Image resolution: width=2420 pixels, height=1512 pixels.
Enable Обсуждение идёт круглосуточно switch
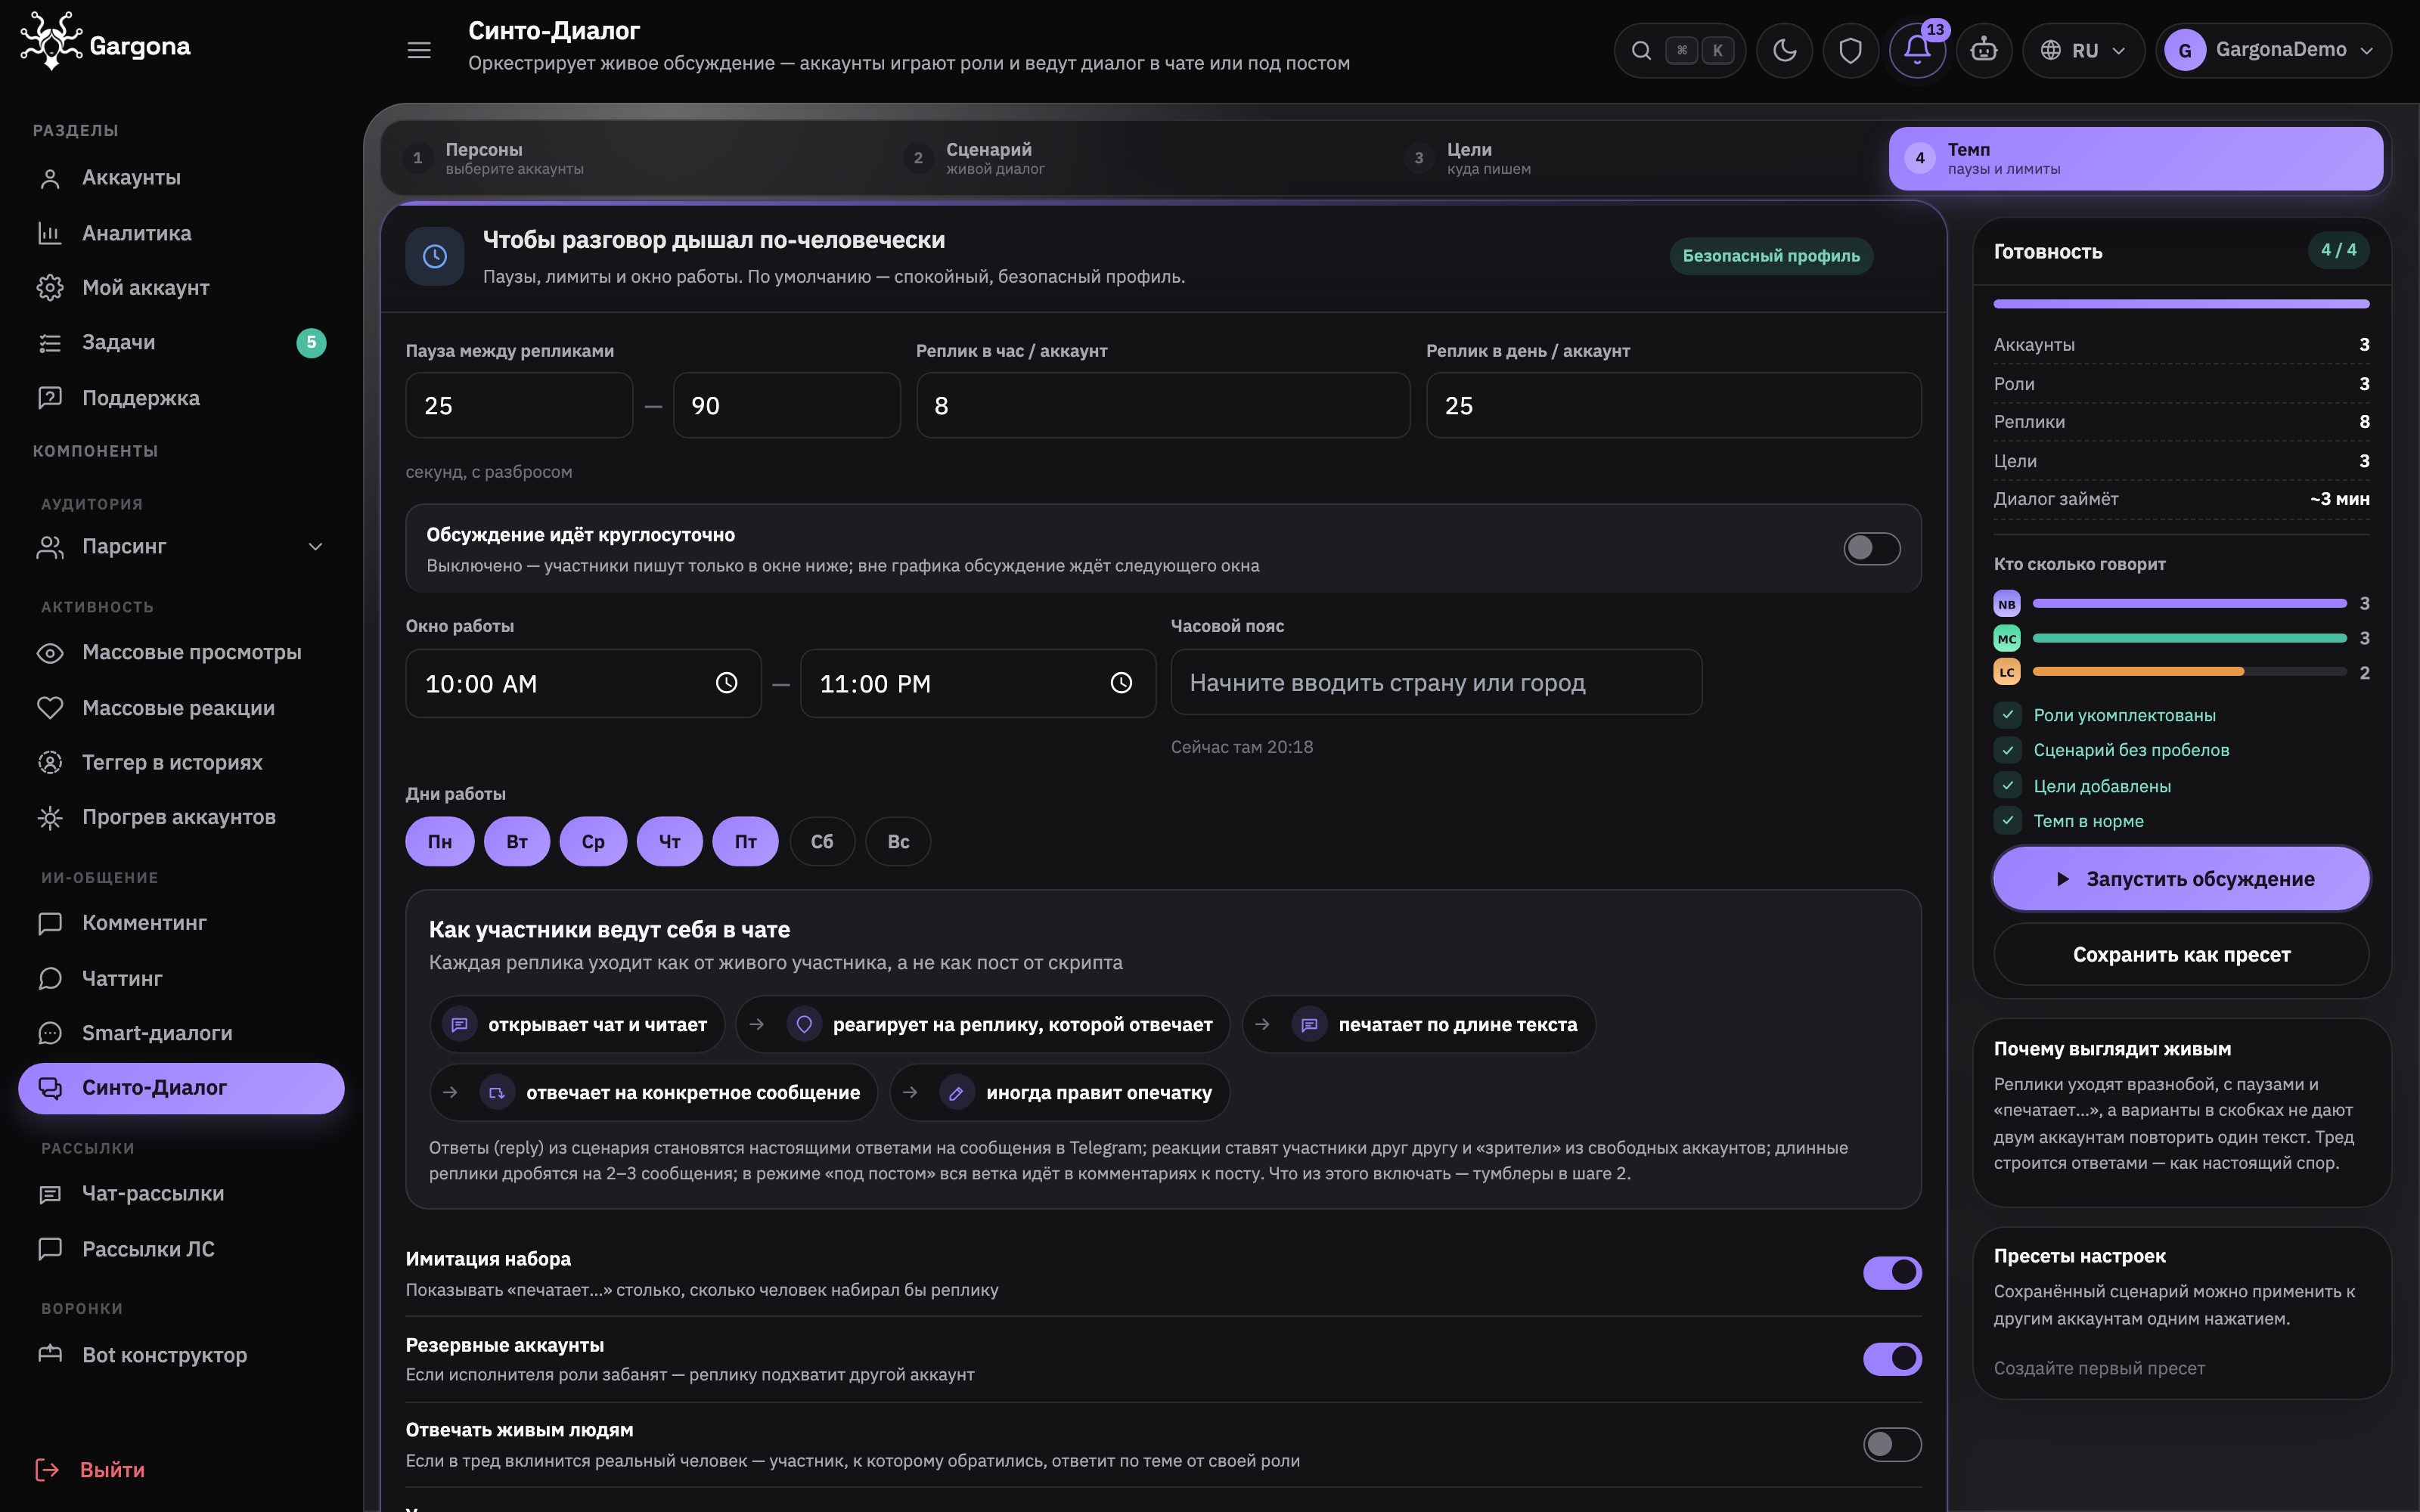(x=1872, y=548)
